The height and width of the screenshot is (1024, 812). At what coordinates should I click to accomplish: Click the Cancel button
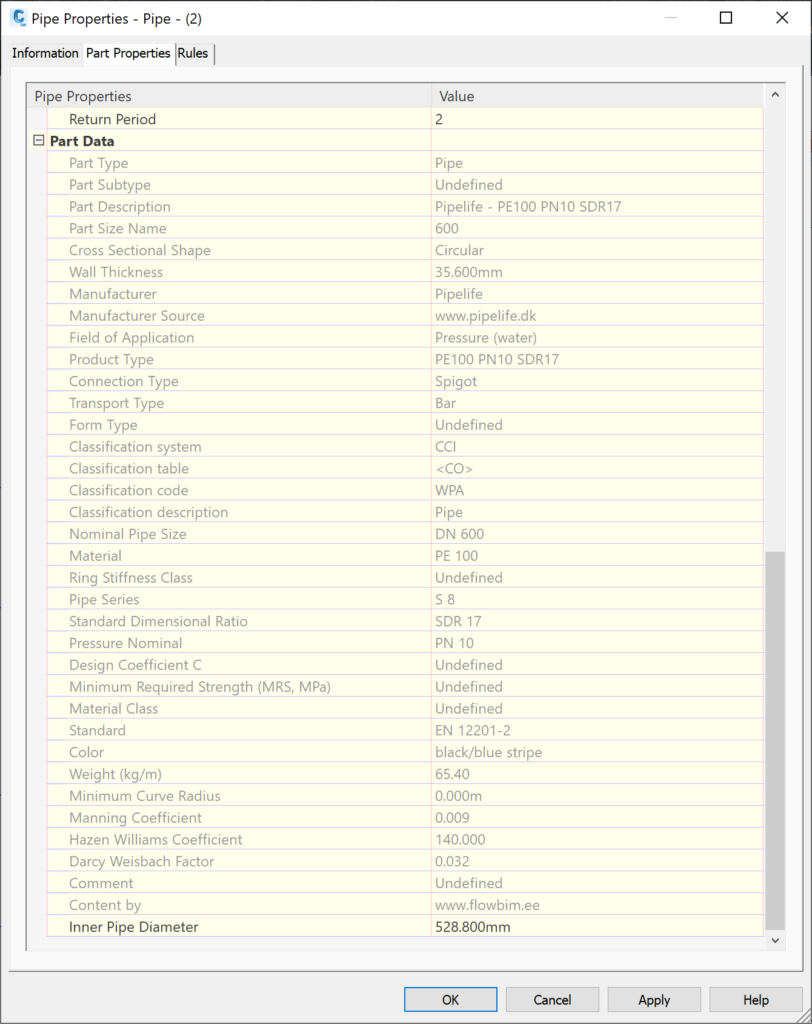[552, 999]
